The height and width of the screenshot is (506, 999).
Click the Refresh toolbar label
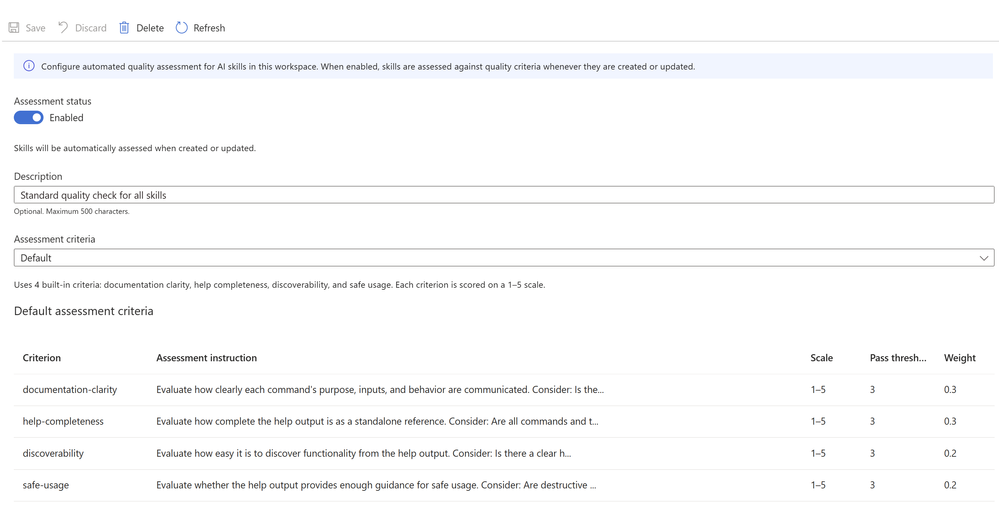pyautogui.click(x=209, y=28)
